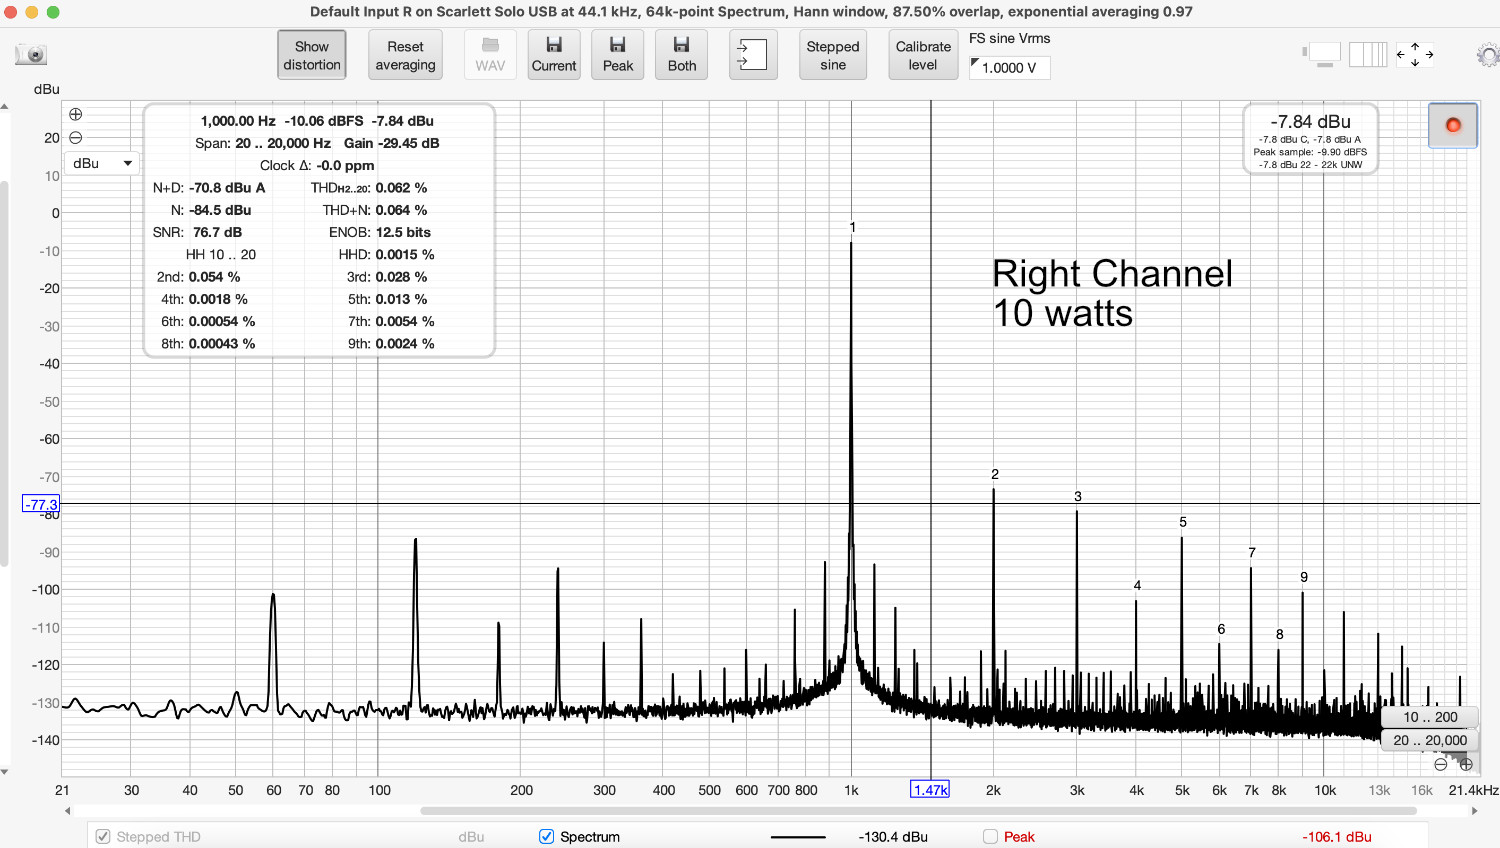Viewport: 1500px width, 848px height.
Task: Toggle the Spectrum trace checkbox
Action: point(545,837)
